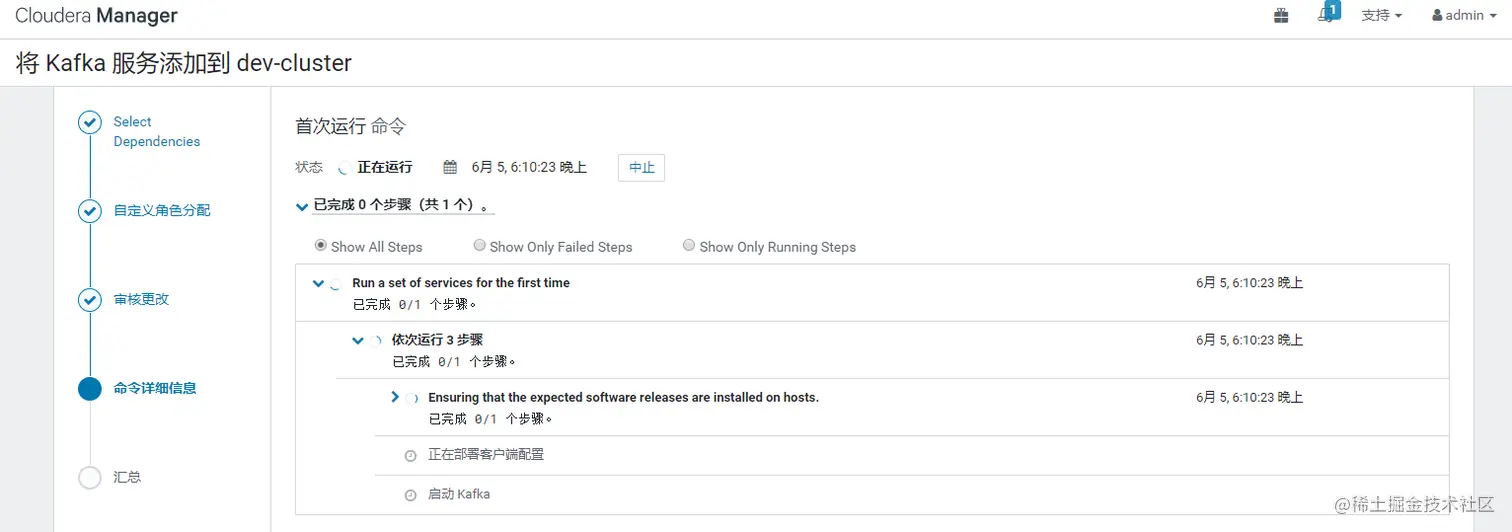Click the 中止 abort button

pos(641,168)
